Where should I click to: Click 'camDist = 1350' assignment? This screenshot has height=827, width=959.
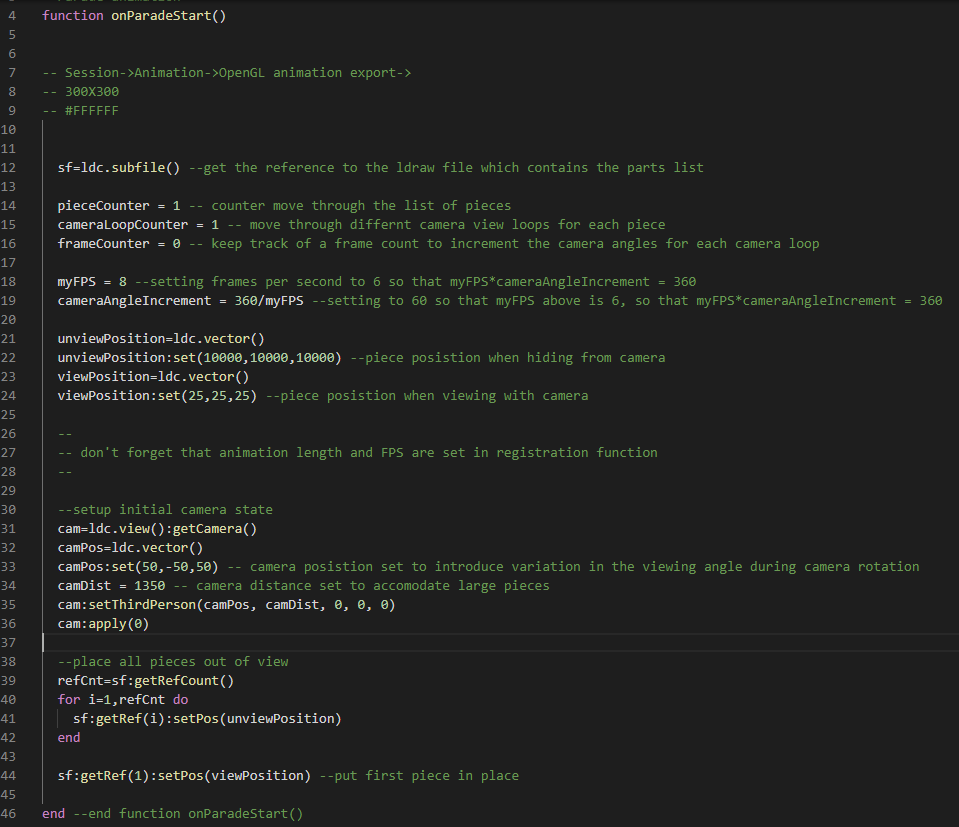coord(111,585)
